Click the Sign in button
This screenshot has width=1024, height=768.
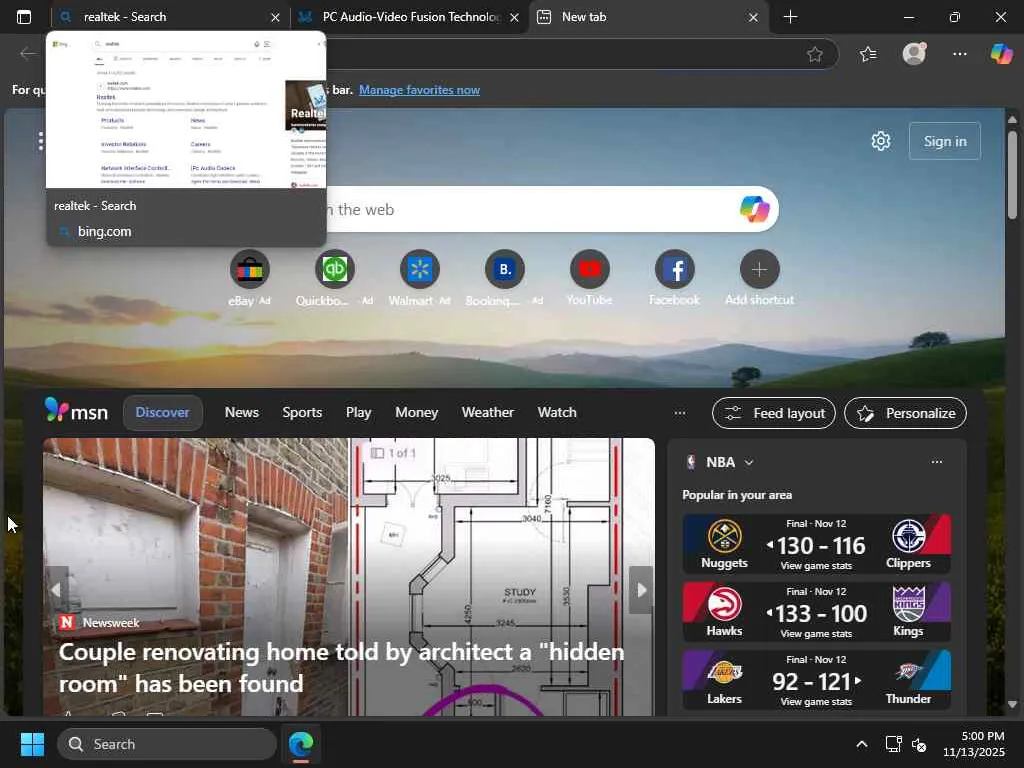tap(944, 141)
